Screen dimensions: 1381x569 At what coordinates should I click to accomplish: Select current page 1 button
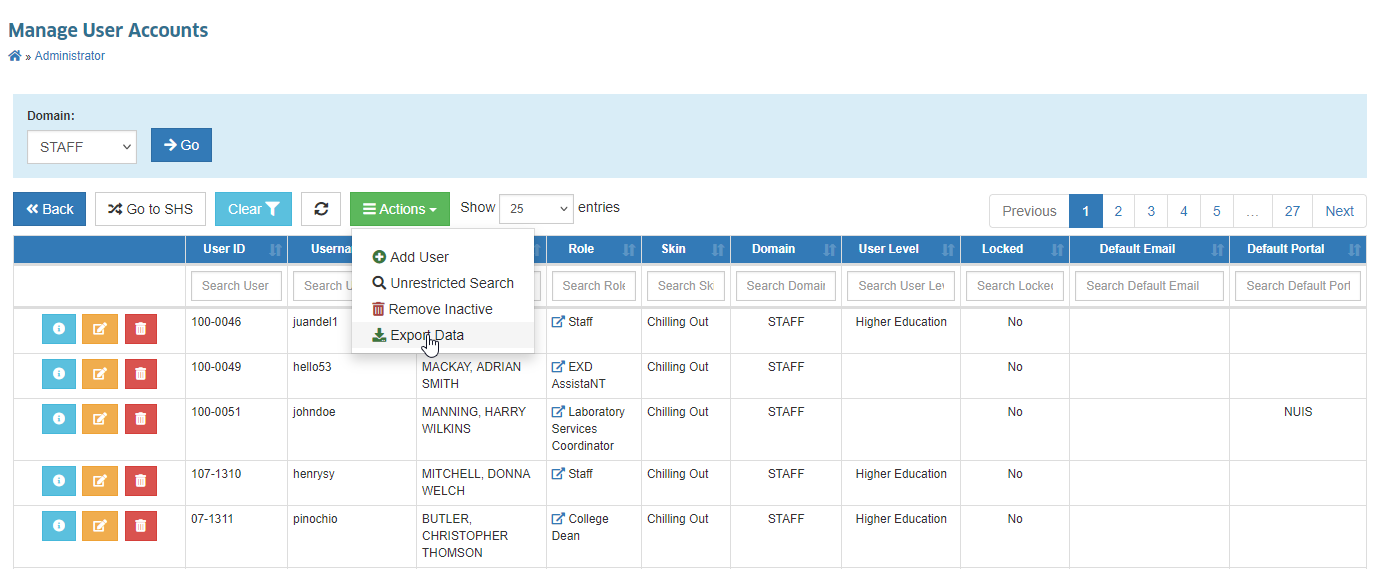pyautogui.click(x=1085, y=211)
